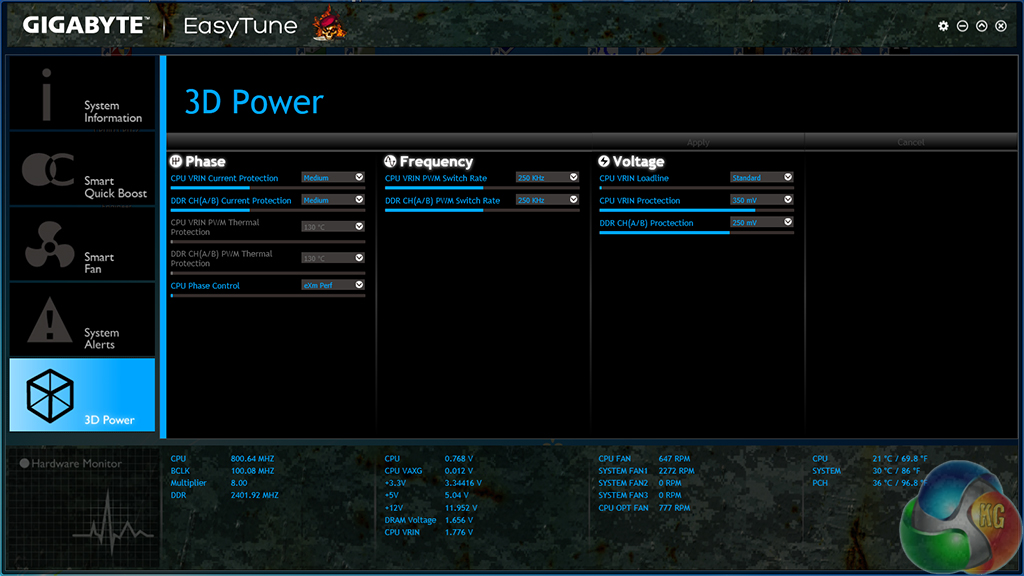The image size is (1024, 576).
Task: Click the Smart Quick Boost gauge icon
Action: tap(48, 169)
